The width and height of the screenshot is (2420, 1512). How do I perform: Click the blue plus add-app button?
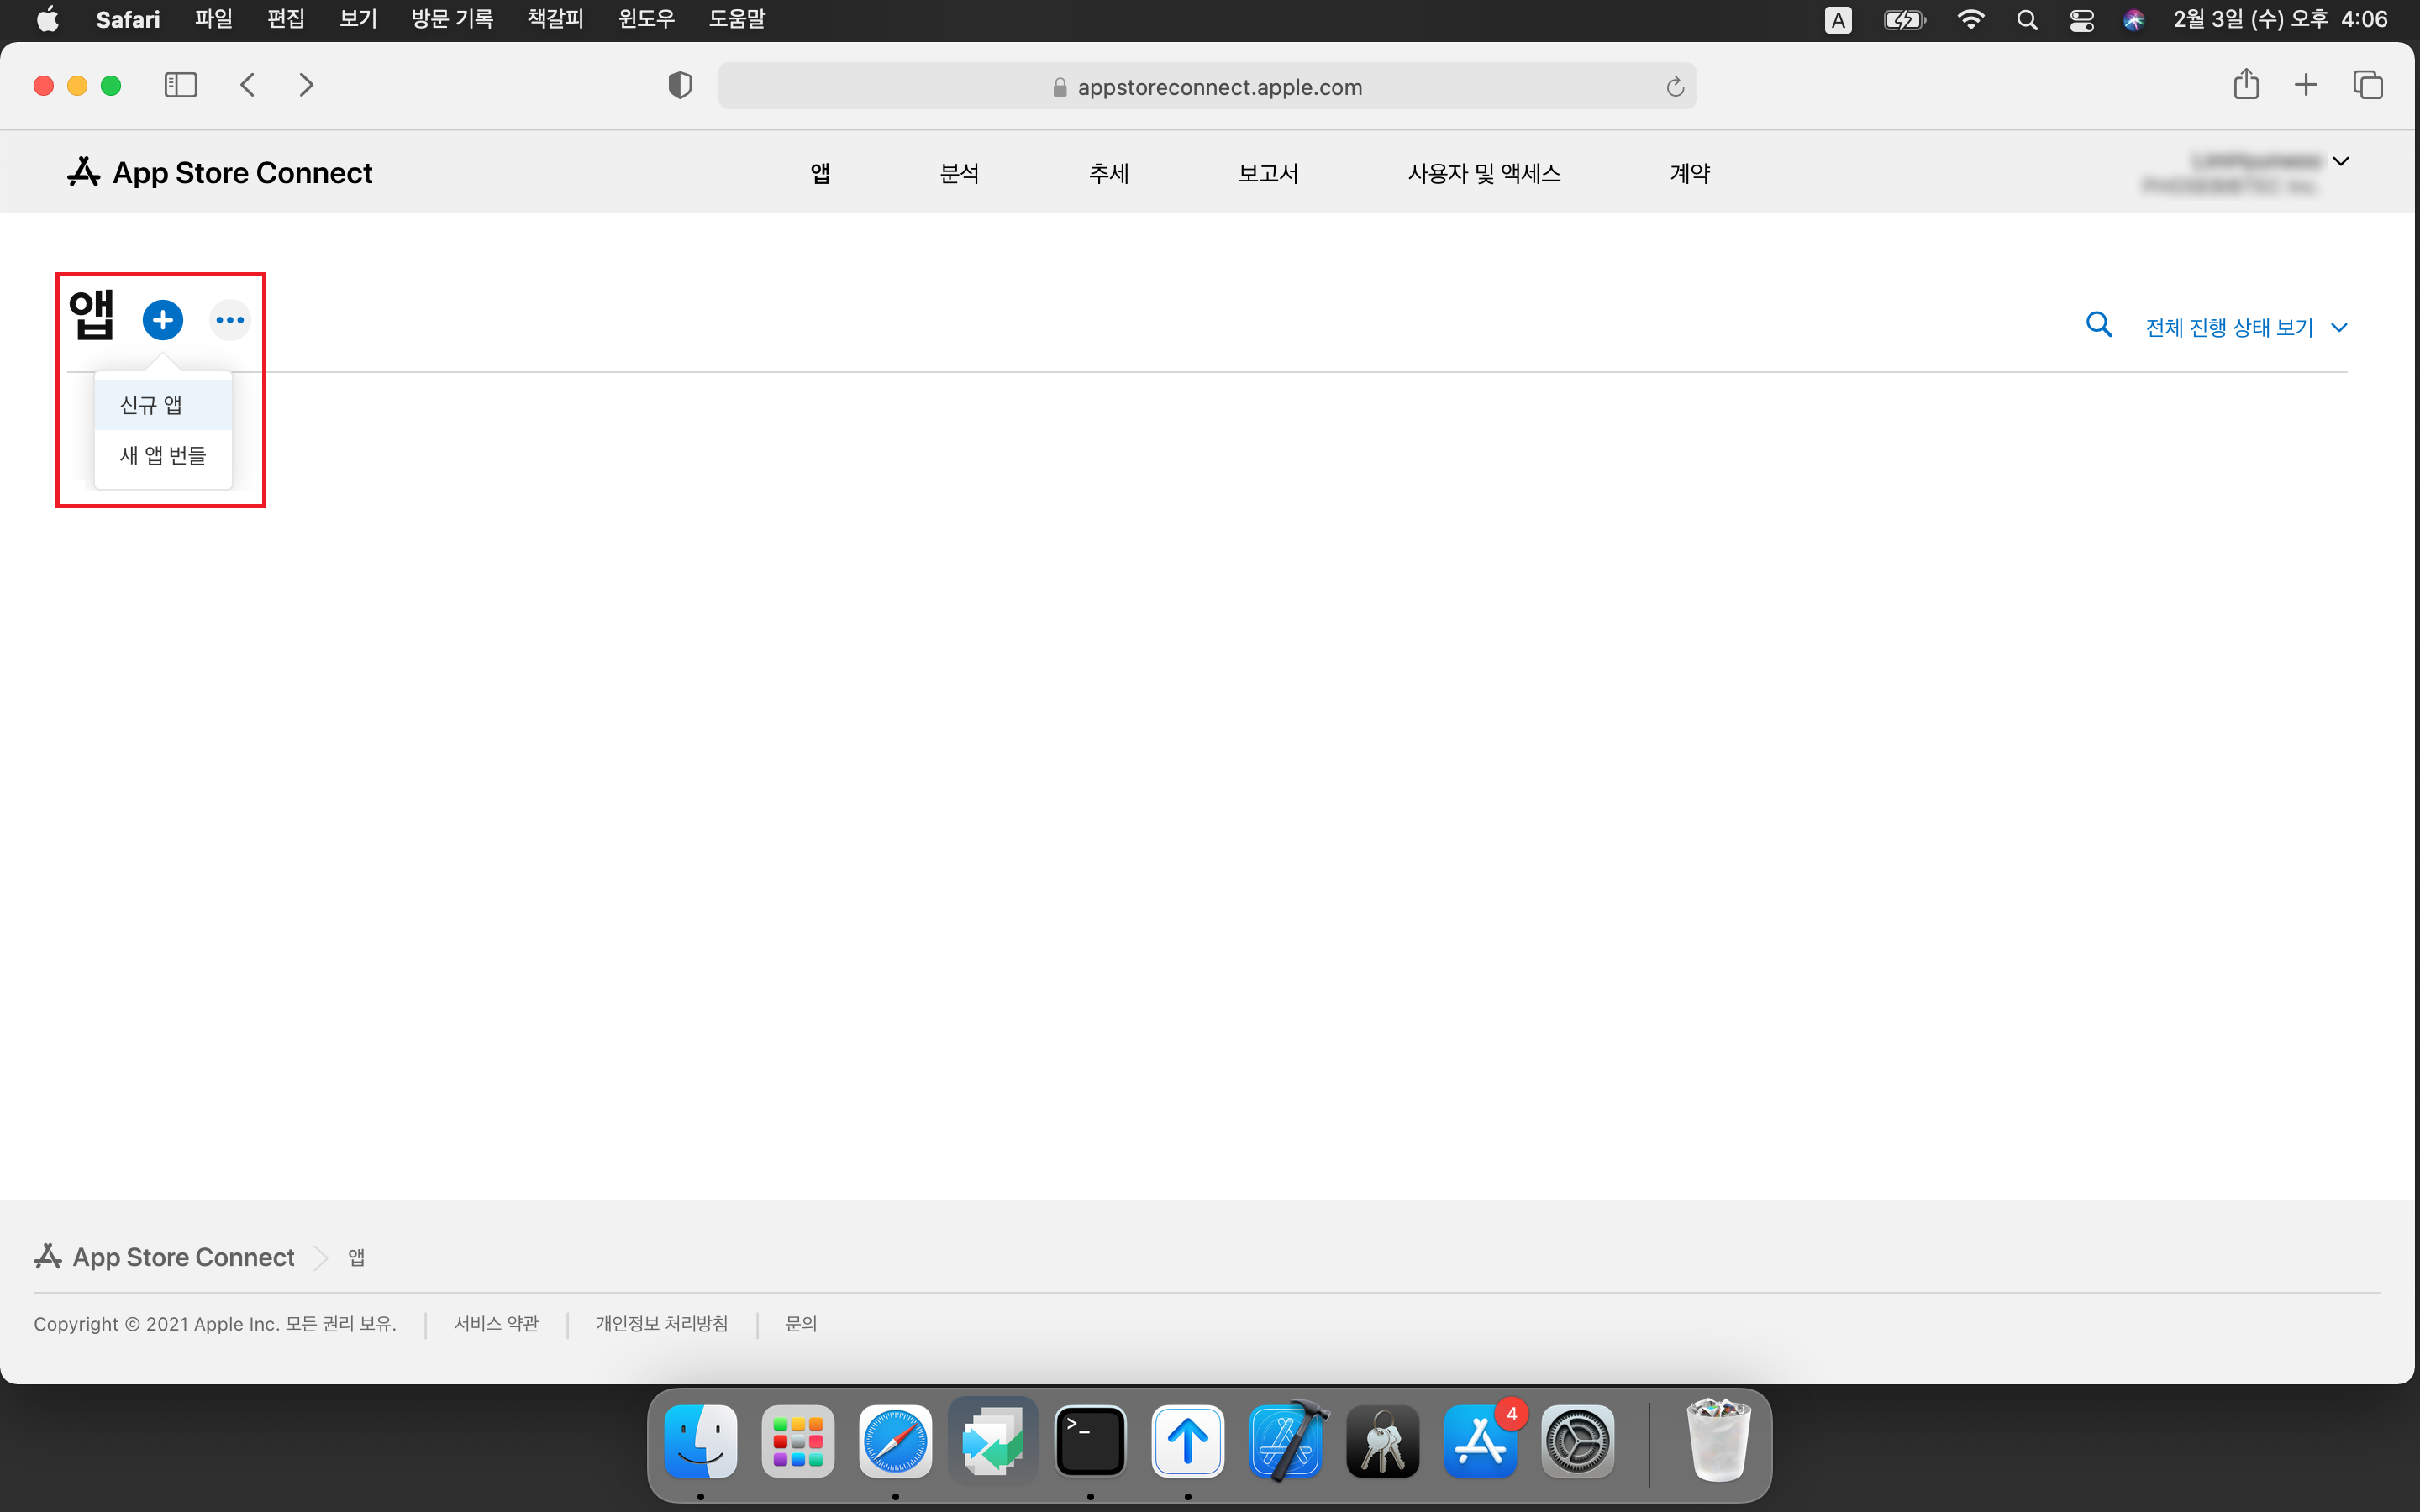(x=162, y=320)
